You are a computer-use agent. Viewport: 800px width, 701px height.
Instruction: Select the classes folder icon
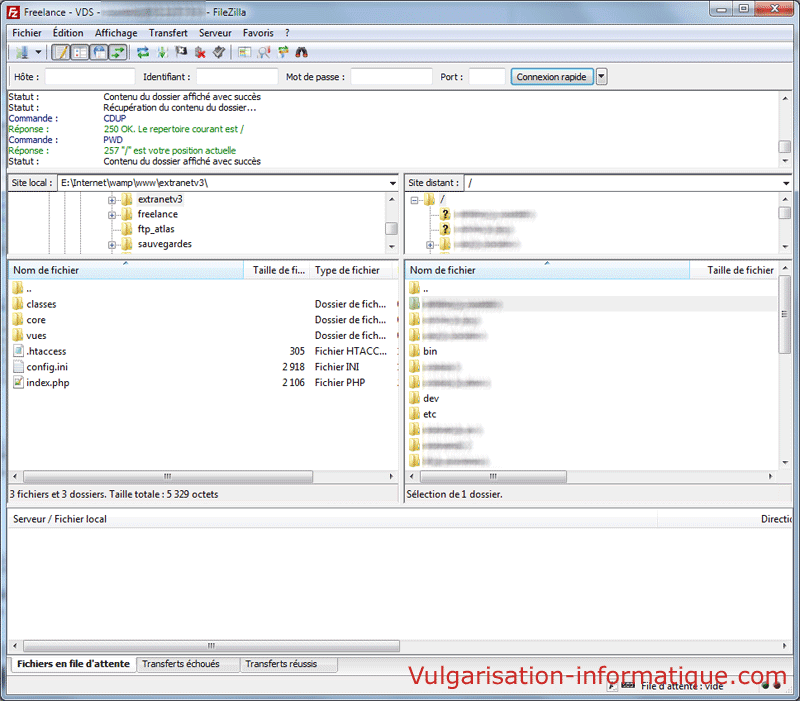click(18, 304)
